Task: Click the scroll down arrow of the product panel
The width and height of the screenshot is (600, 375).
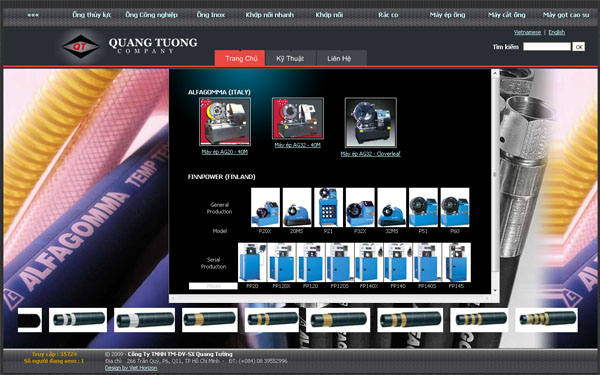Action: 495,291
